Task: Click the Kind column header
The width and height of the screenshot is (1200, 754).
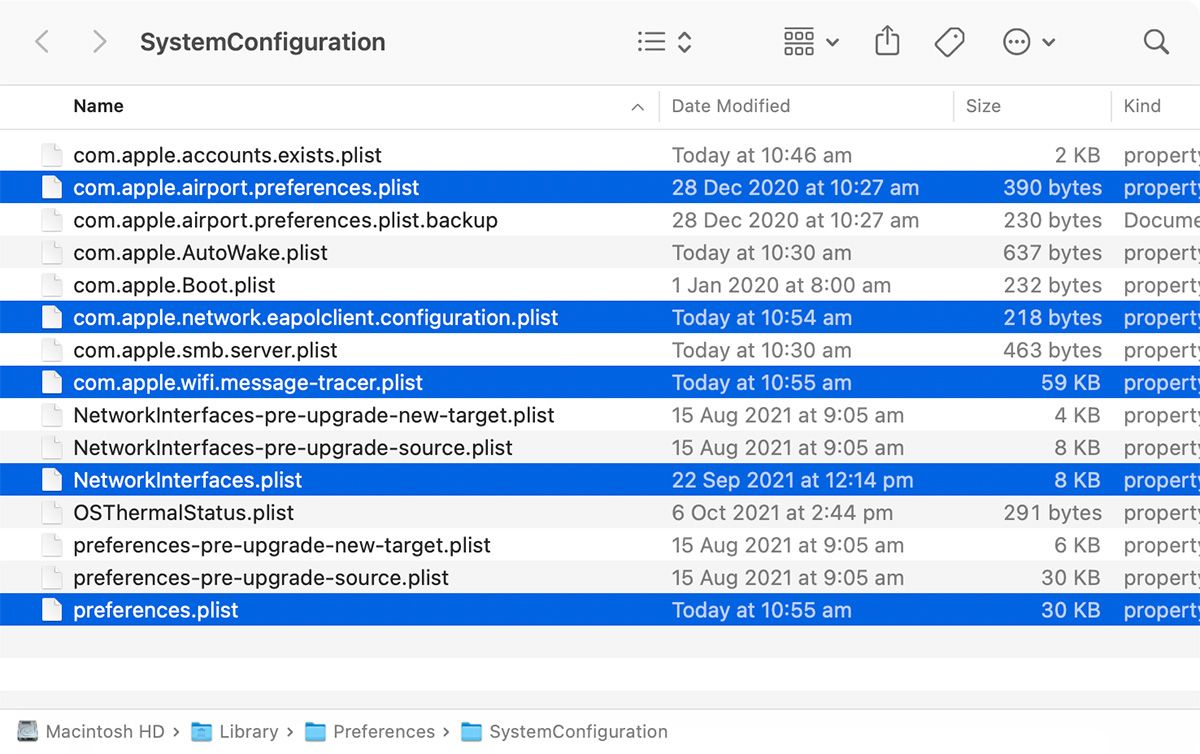Action: tap(1142, 106)
